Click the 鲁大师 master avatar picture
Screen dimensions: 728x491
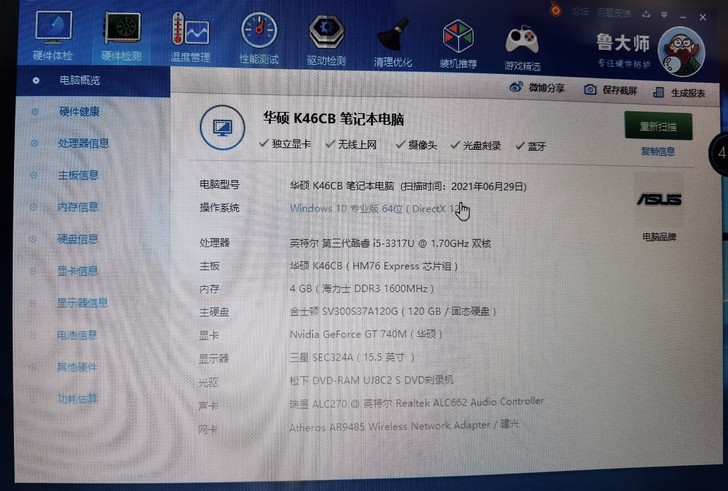(x=681, y=52)
